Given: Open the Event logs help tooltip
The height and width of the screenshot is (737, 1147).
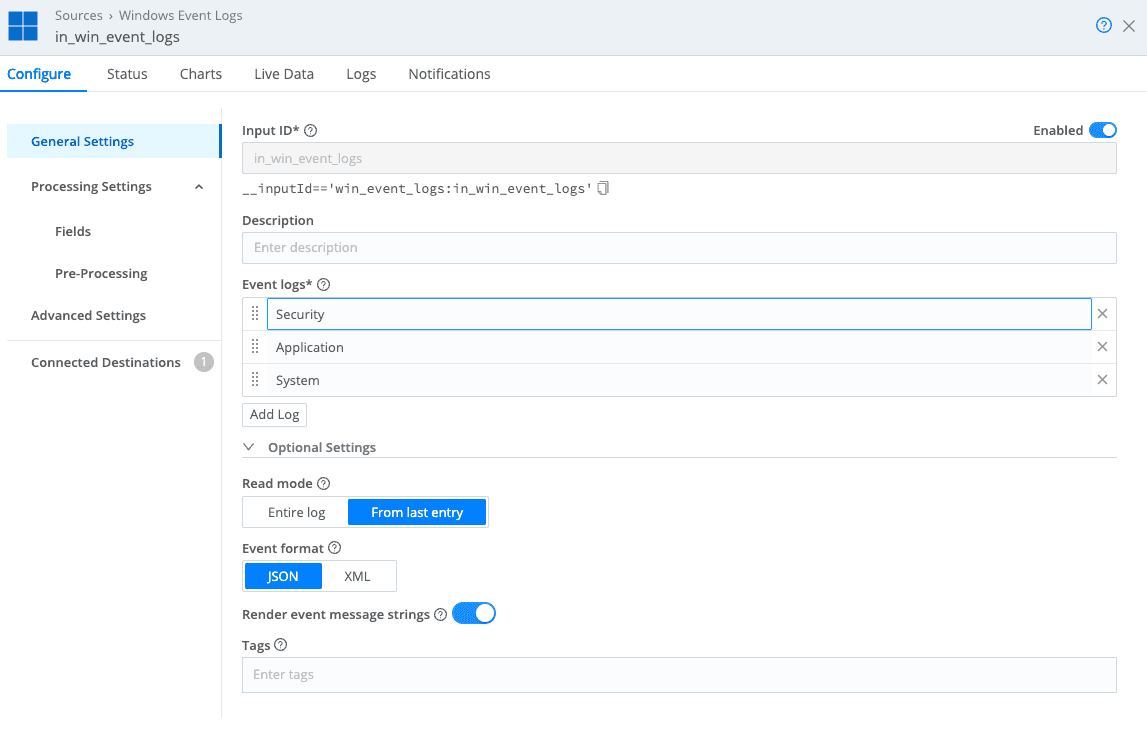Looking at the screenshot, I should 321,283.
